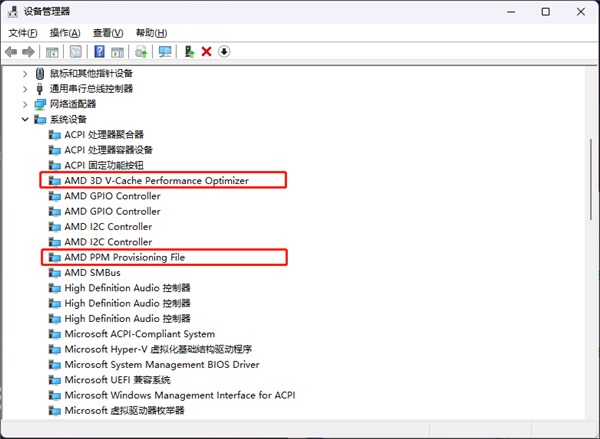Click the network icon of 网络适配器
The width and height of the screenshot is (600, 439).
[40, 104]
